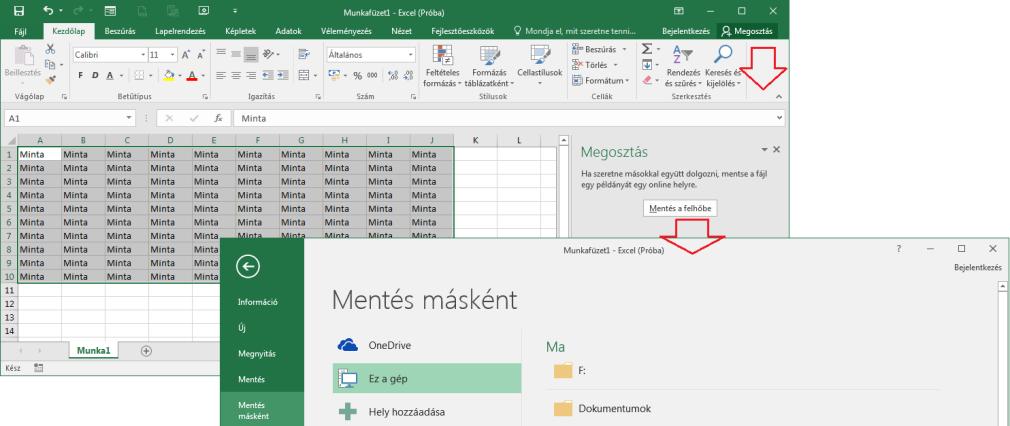Click the increase decimal icon
The image size is (1010, 426).
[391, 76]
